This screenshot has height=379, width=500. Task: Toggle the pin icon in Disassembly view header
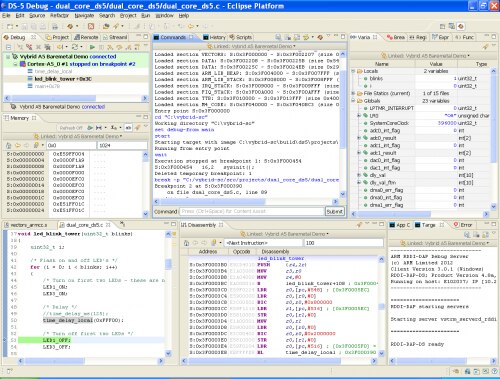(x=359, y=225)
